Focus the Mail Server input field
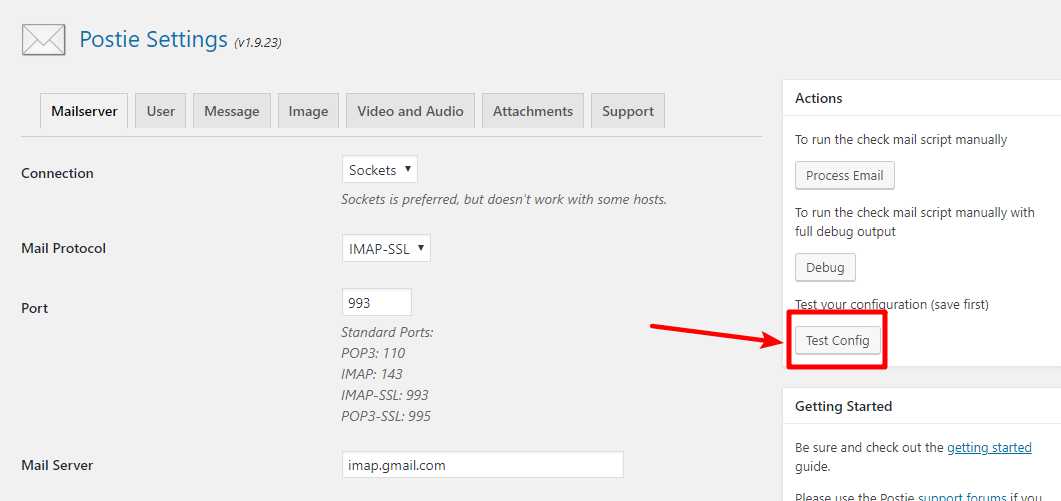The width and height of the screenshot is (1061, 501). pos(482,465)
